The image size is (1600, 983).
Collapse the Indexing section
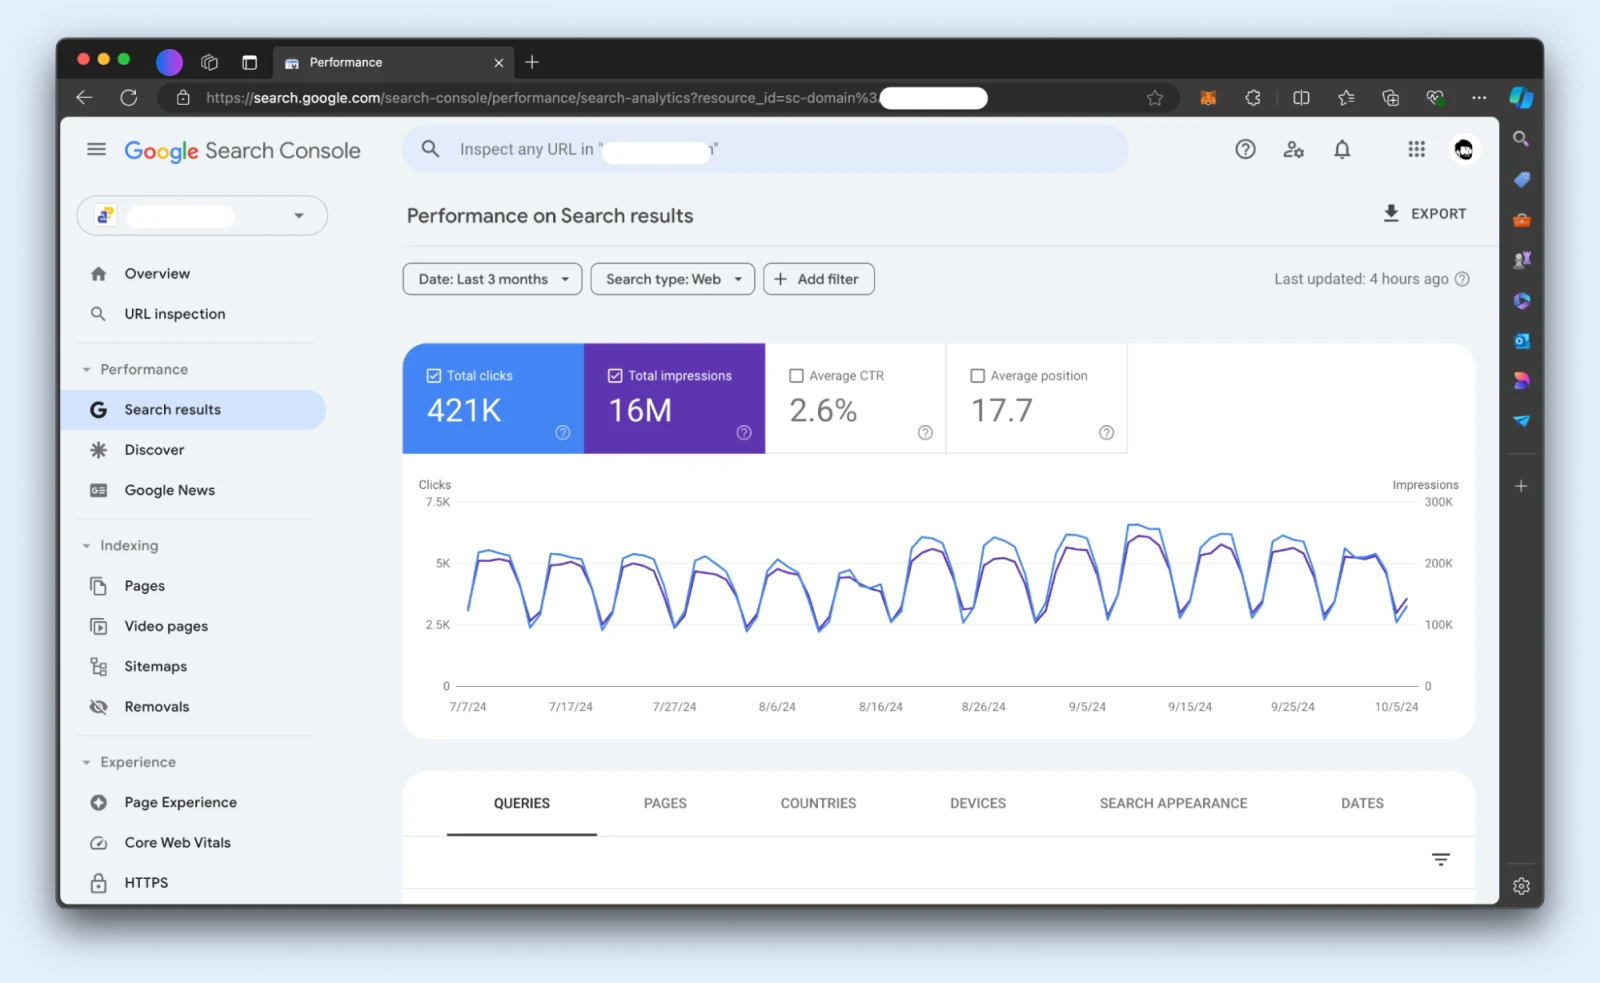pos(86,546)
